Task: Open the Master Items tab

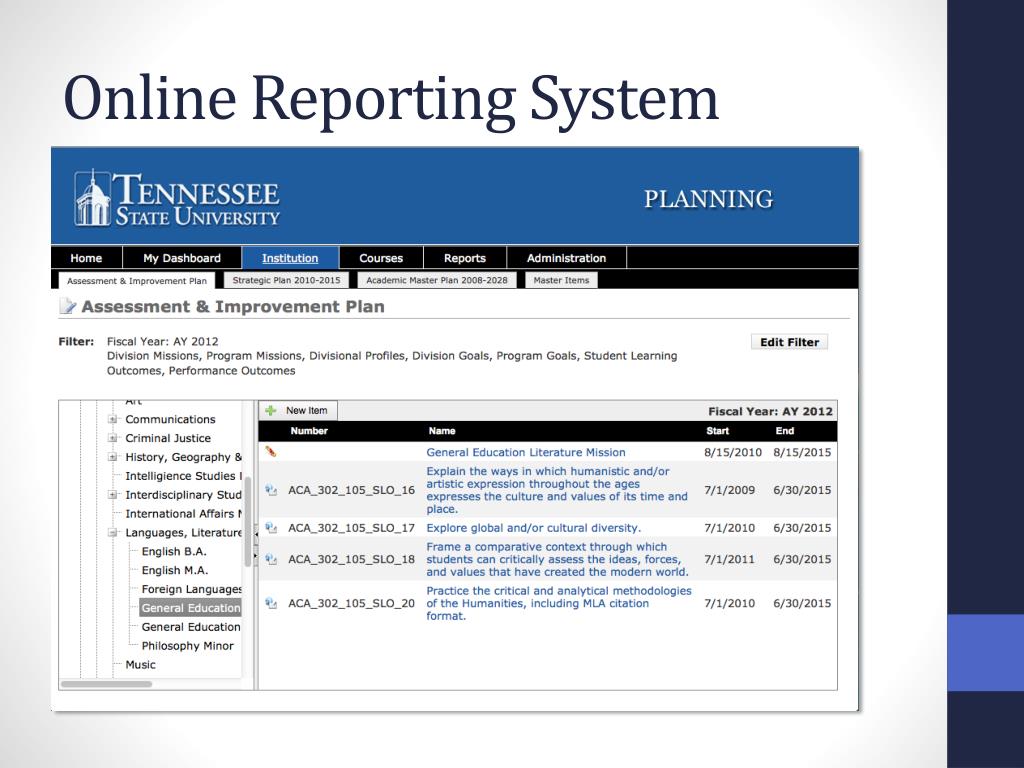Action: (x=562, y=280)
